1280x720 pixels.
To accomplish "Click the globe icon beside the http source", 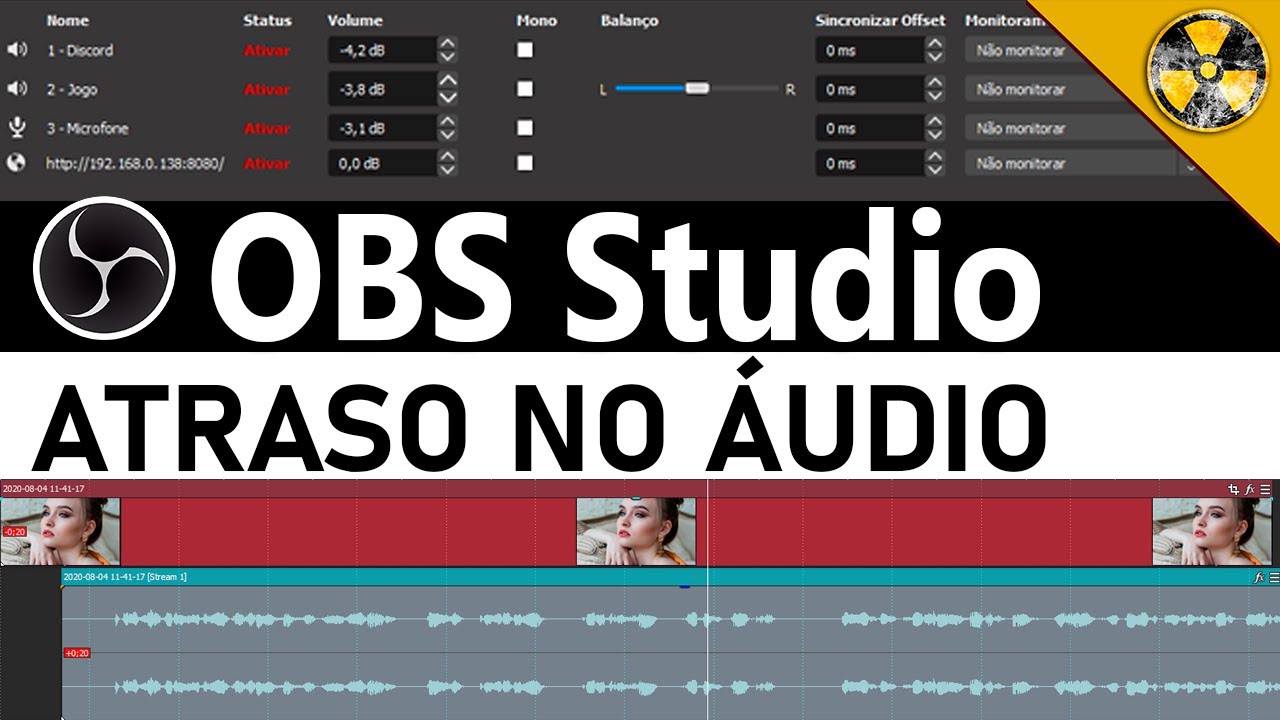I will pos(16,163).
